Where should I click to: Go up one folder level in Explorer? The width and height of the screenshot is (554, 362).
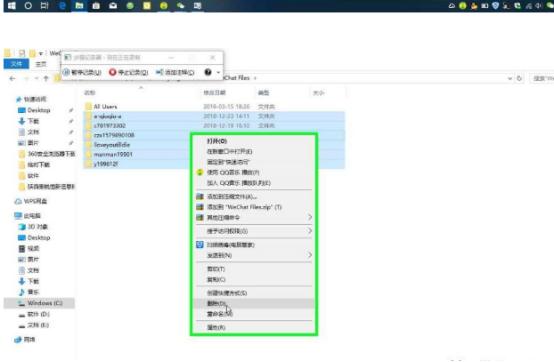click(46, 78)
